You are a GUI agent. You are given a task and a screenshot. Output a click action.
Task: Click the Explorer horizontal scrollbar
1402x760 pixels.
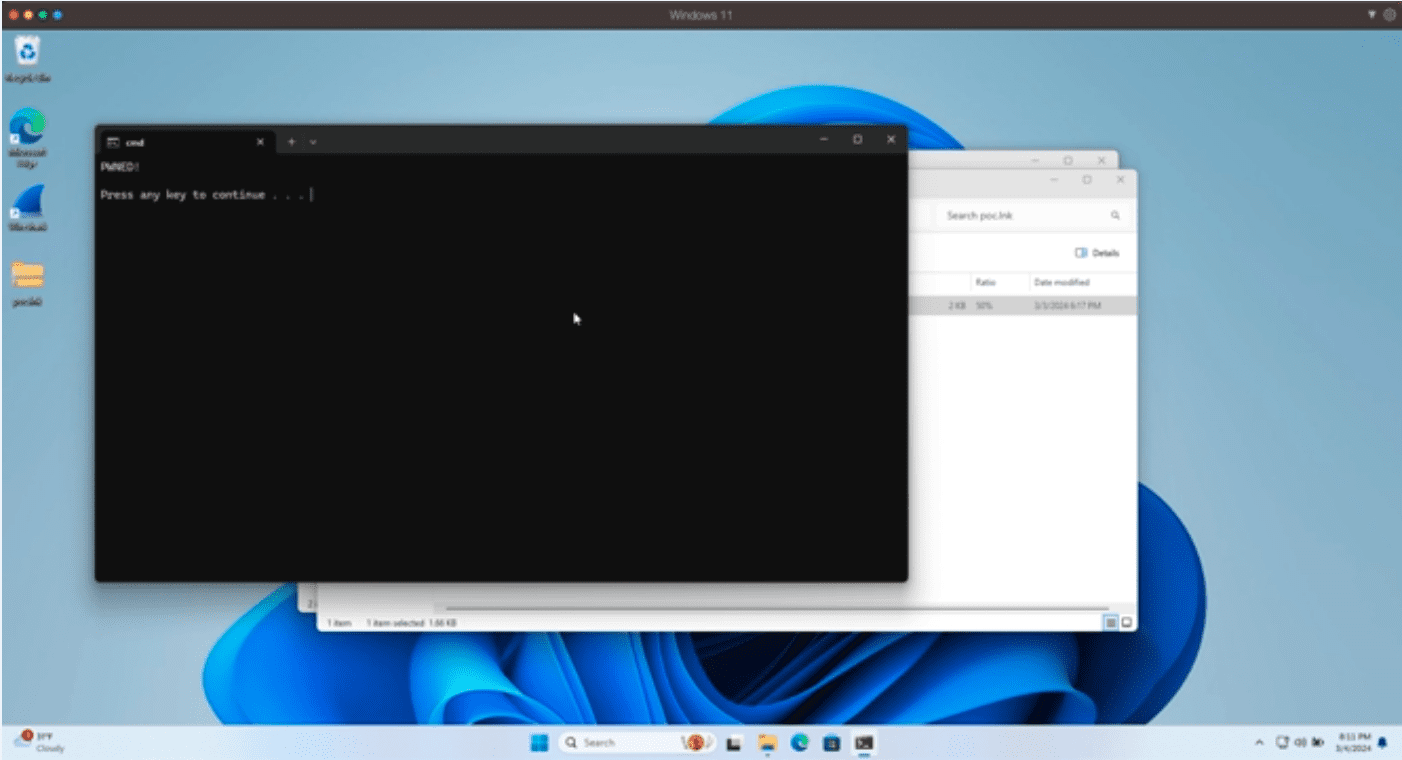click(777, 607)
